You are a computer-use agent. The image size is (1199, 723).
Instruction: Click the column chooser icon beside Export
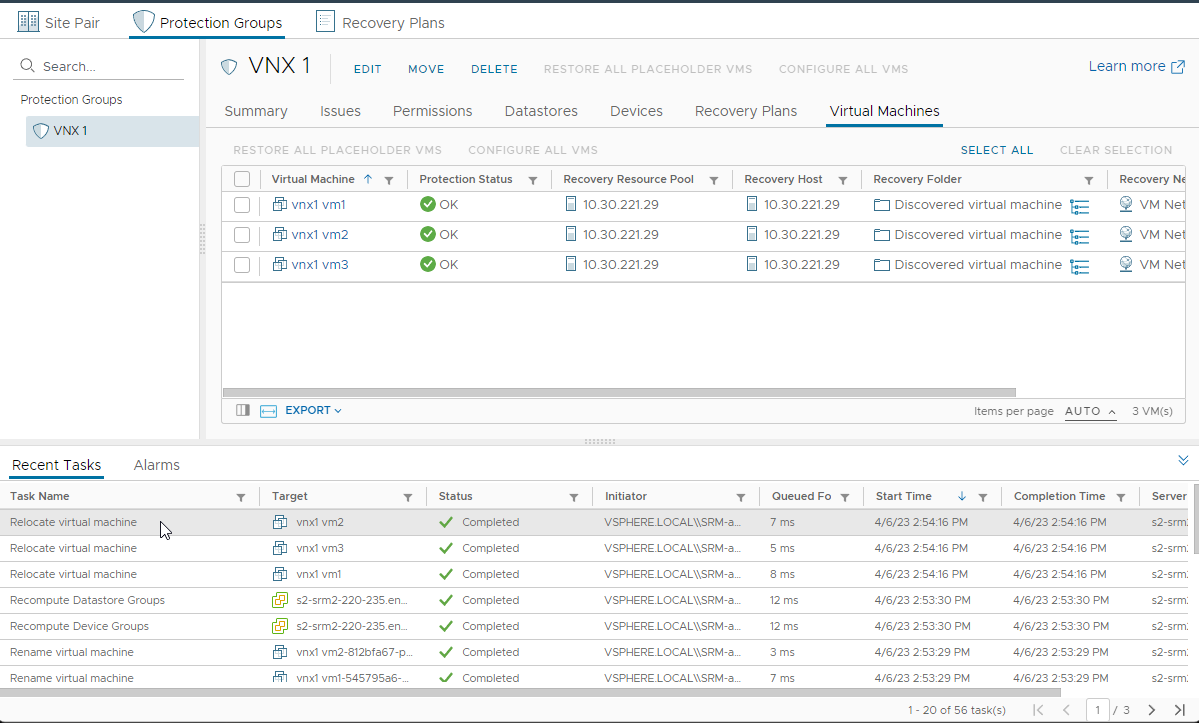tap(242, 410)
